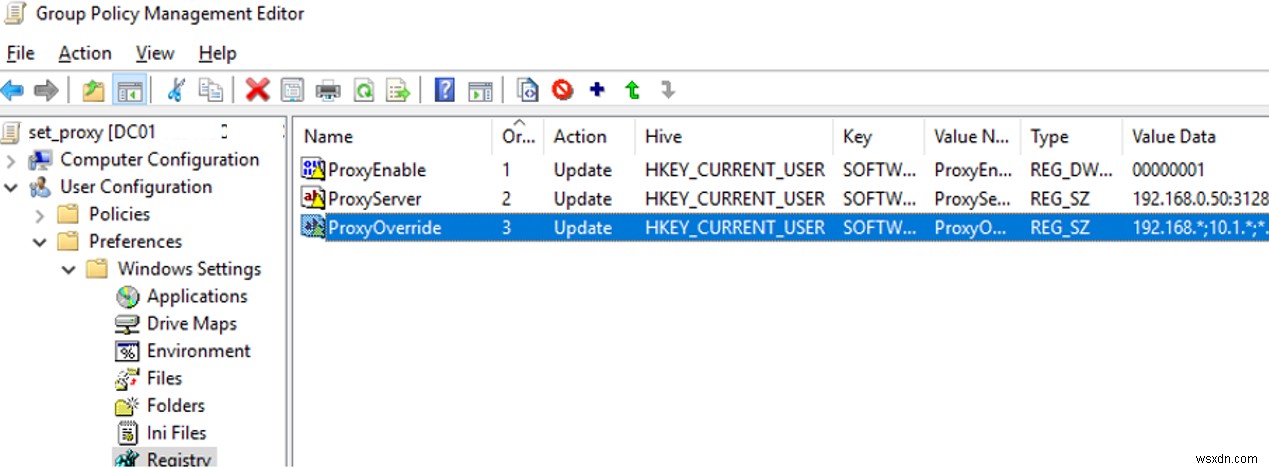Click the REG_DW... type cell
Viewport: 1269px width, 469px height.
1070,170
